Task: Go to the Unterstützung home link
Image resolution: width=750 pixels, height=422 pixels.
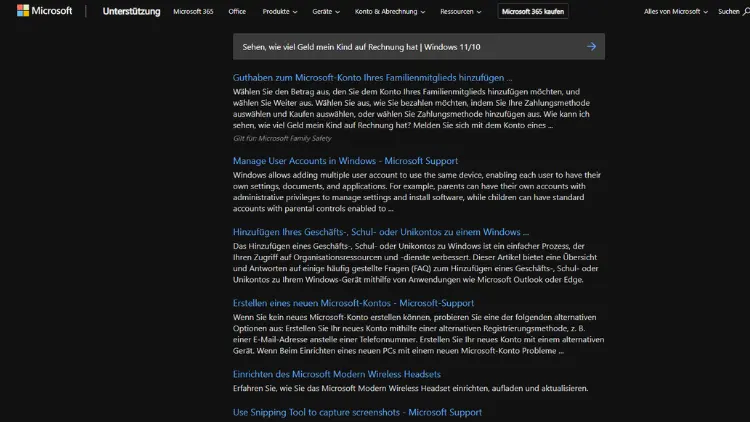Action: coord(132,11)
